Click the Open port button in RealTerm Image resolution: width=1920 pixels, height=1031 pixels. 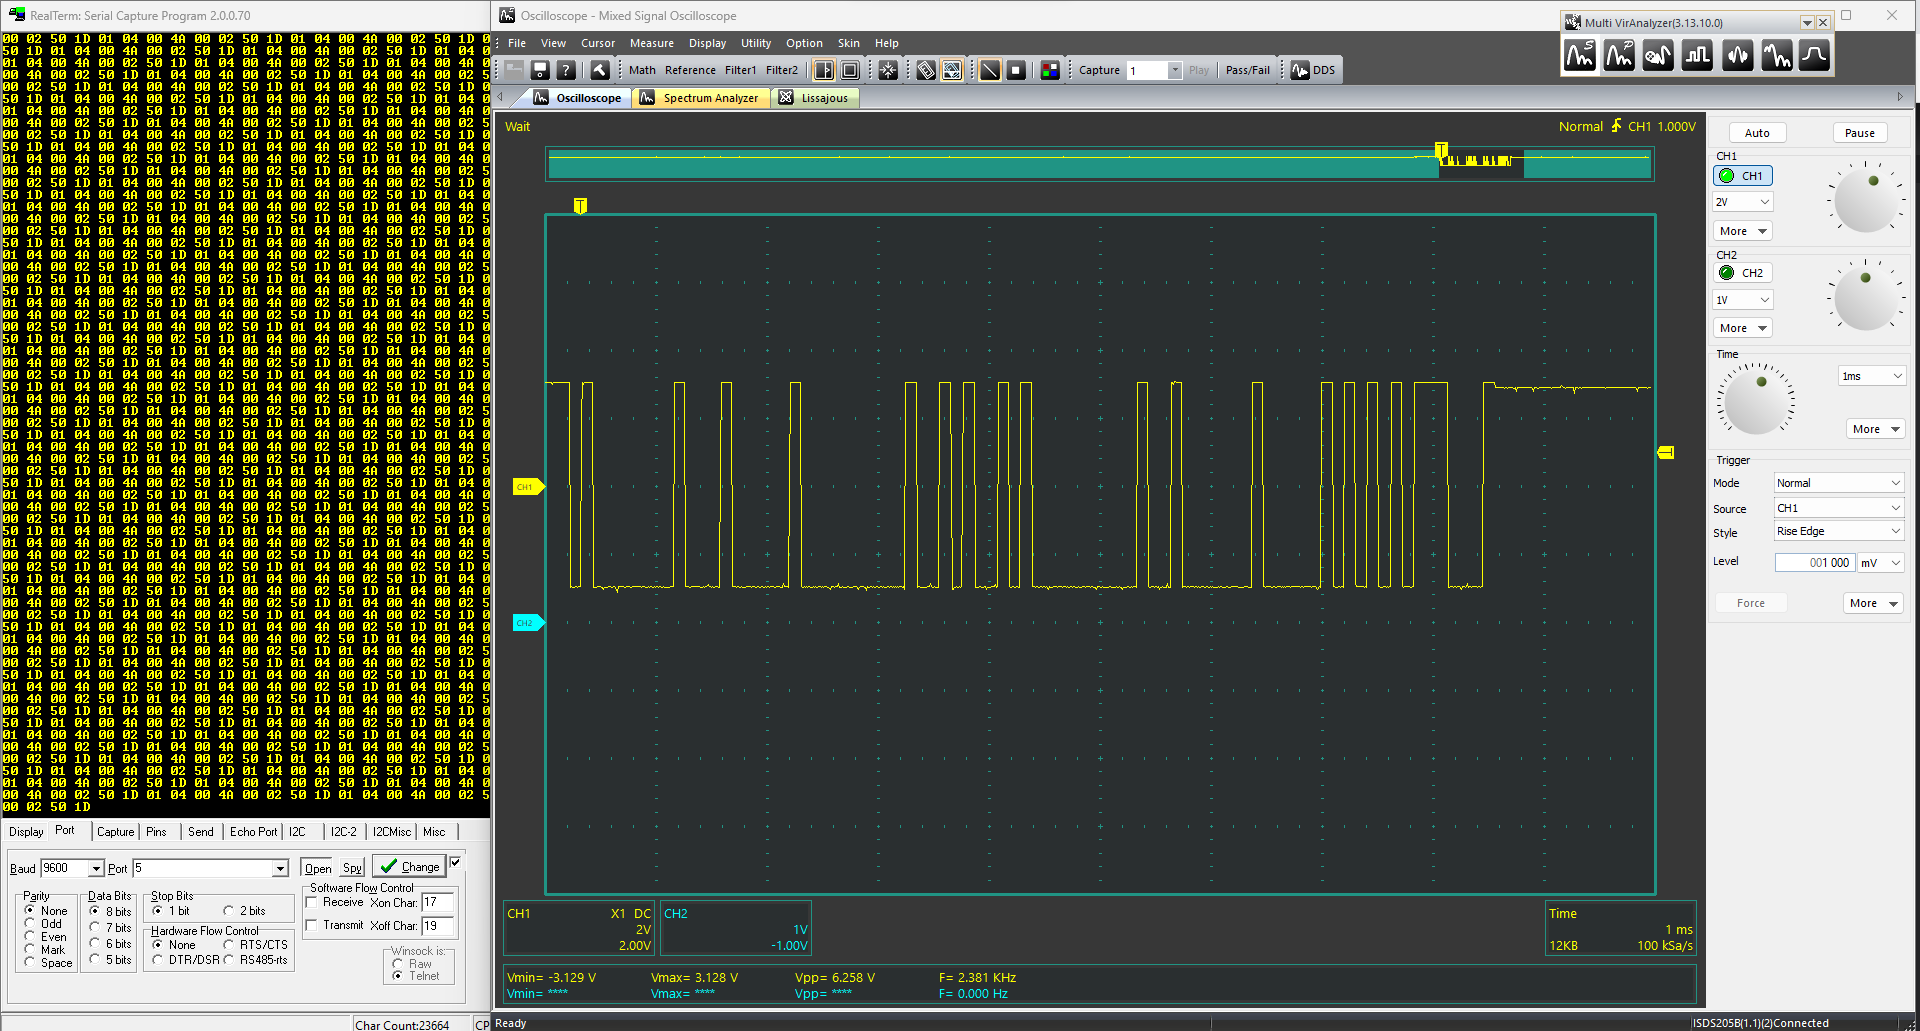click(318, 868)
